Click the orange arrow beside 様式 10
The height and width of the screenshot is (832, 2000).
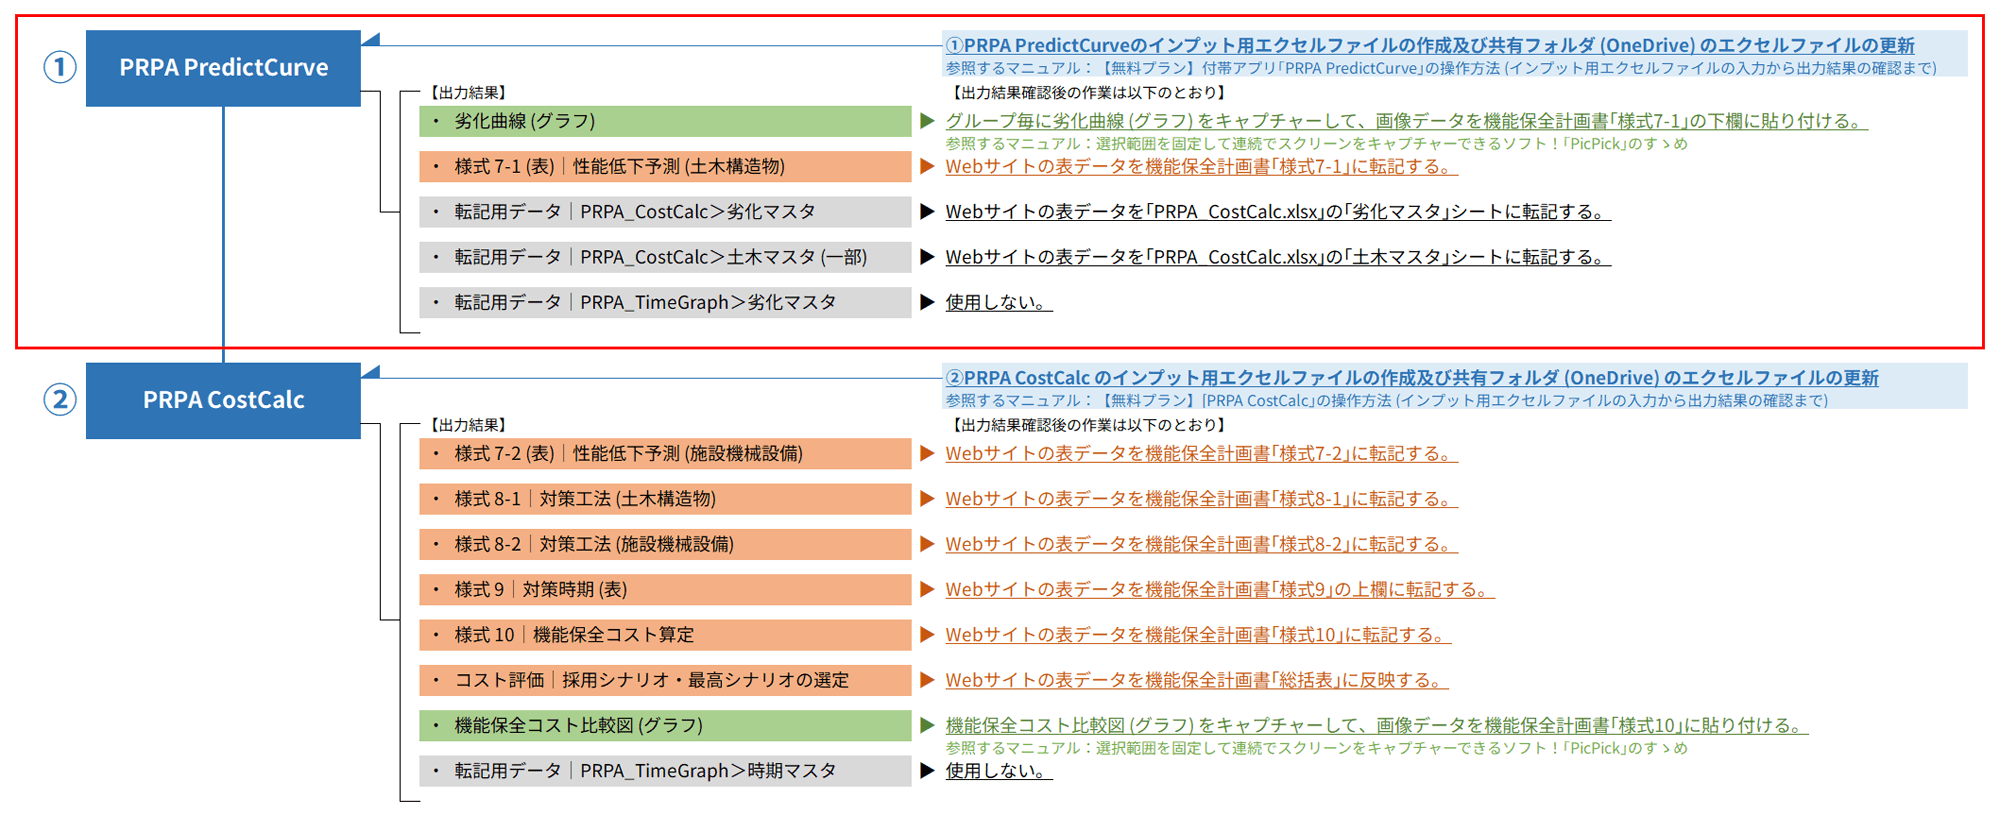[927, 635]
